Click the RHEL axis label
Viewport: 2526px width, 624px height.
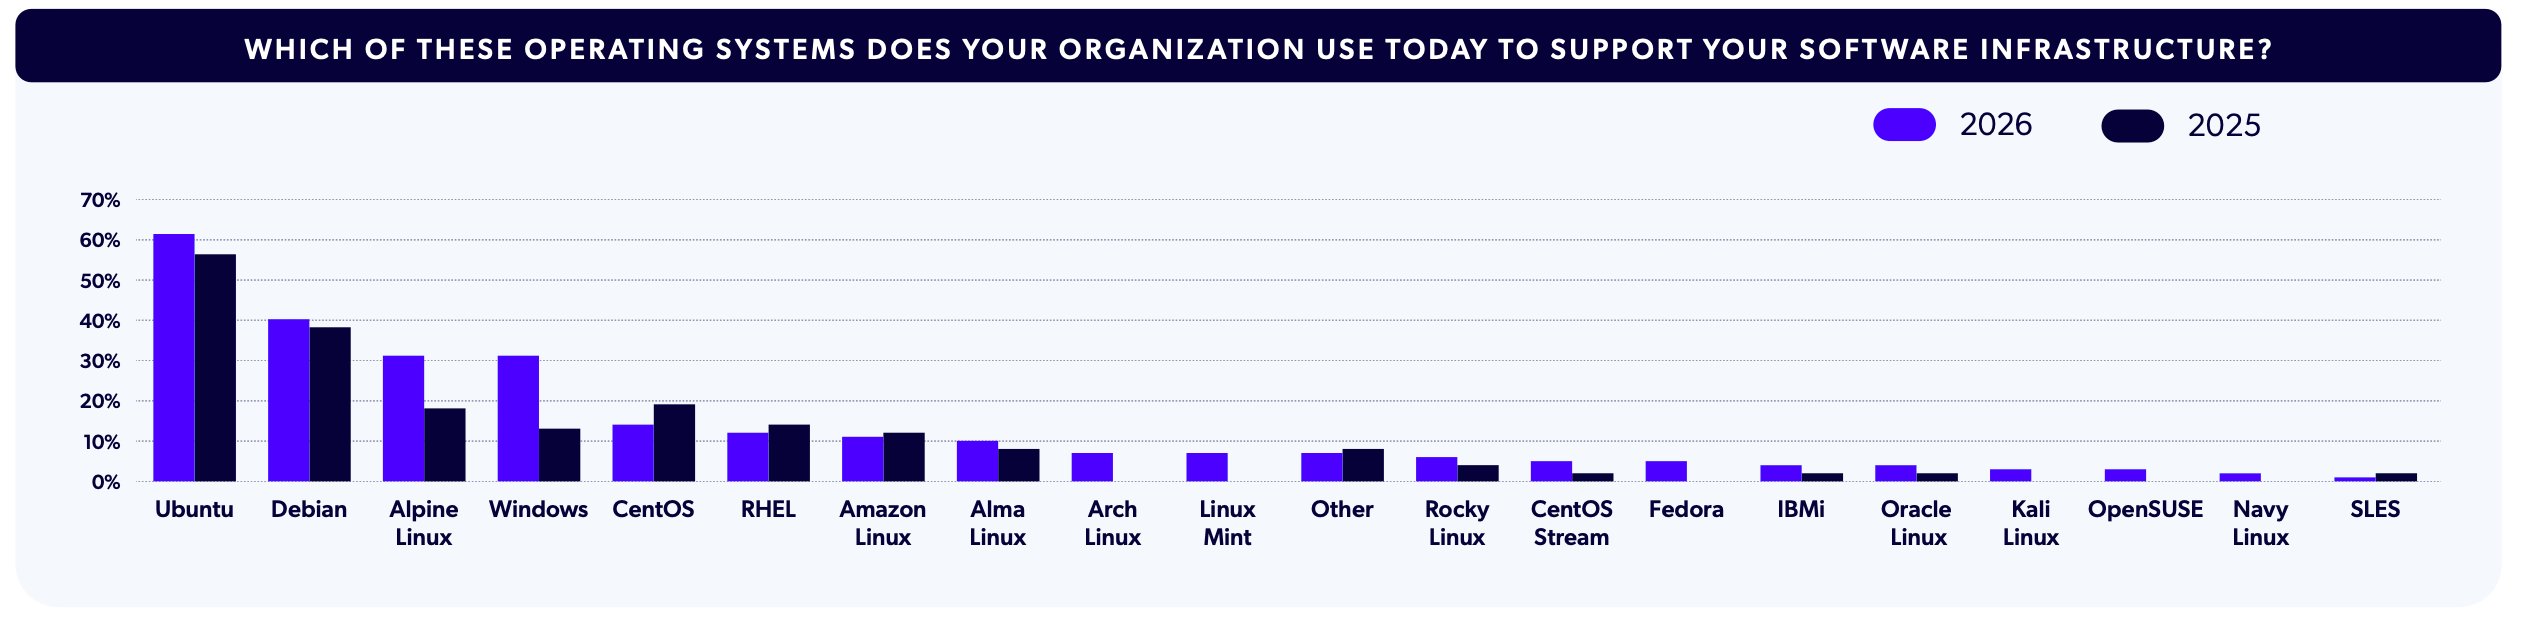click(768, 509)
